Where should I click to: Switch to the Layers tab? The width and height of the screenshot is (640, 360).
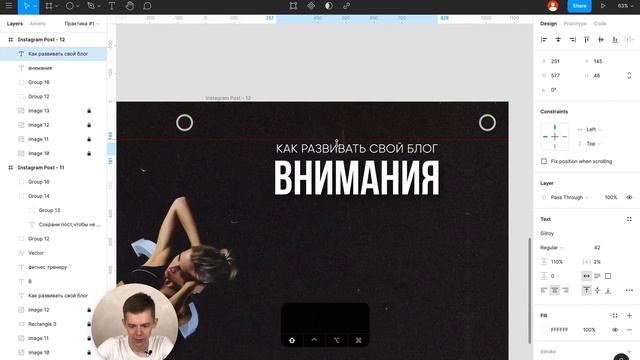[x=15, y=24]
